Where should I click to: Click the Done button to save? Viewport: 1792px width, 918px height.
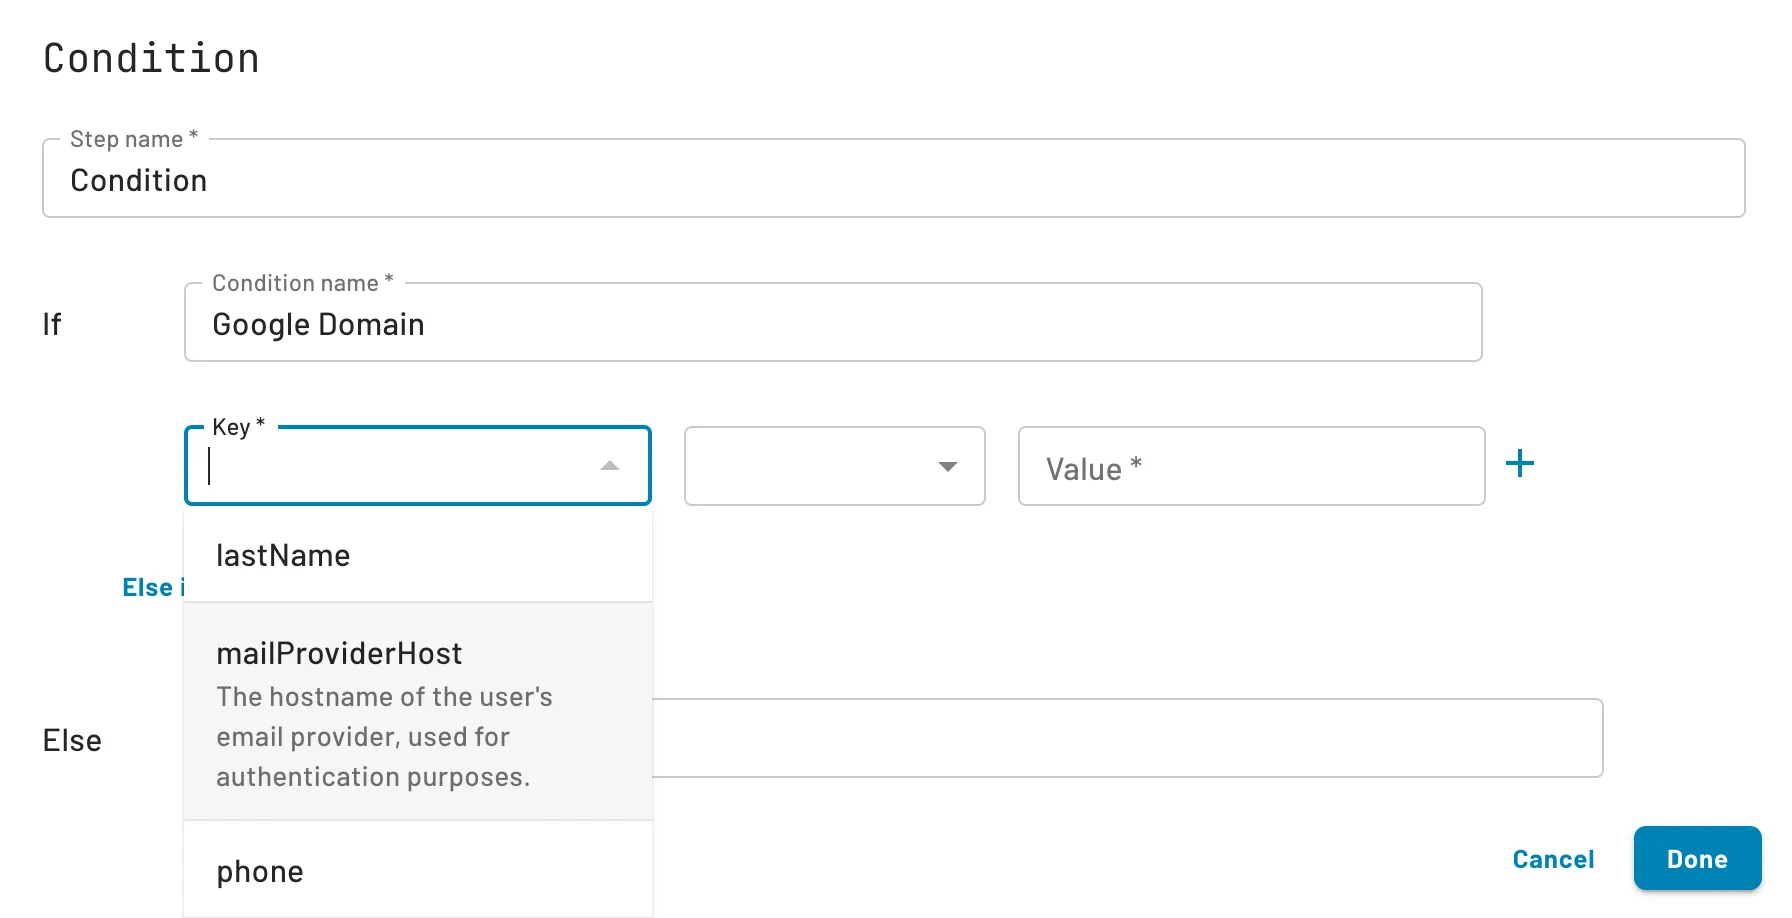coord(1696,858)
